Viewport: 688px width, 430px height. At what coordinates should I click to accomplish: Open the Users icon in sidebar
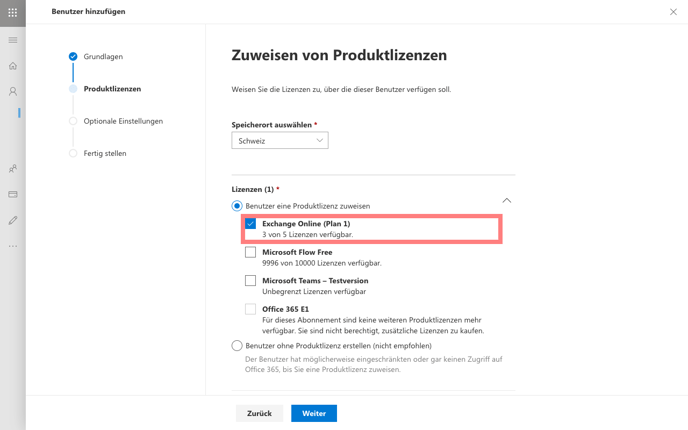click(x=13, y=91)
